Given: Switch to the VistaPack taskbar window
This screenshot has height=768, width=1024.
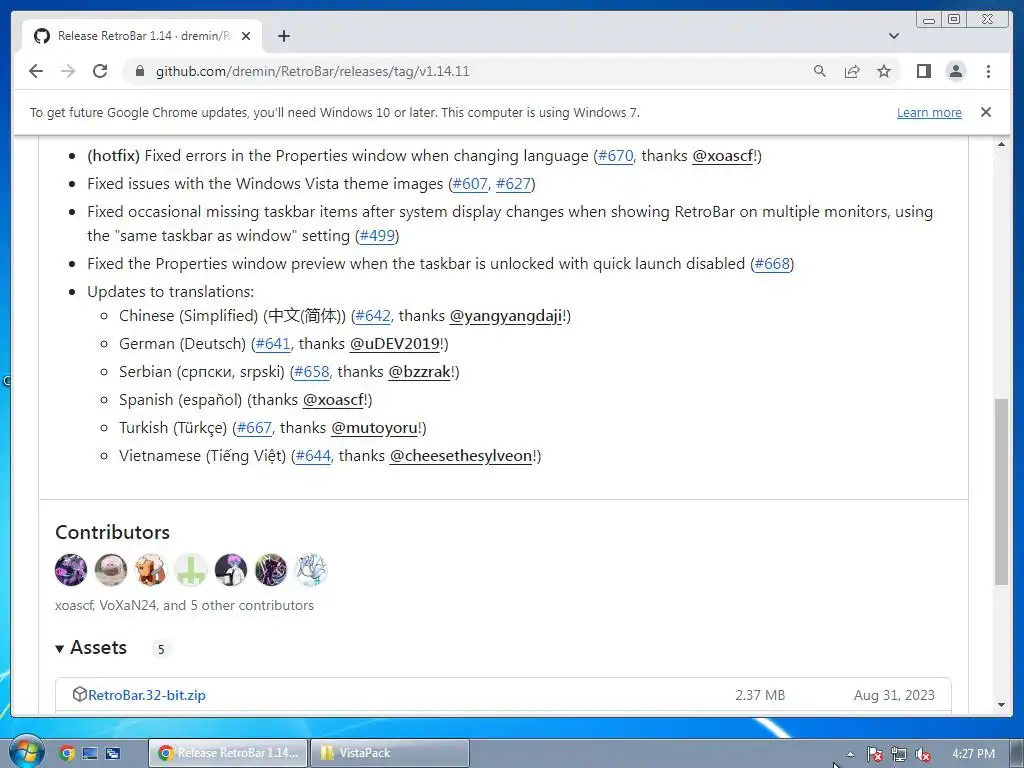Looking at the screenshot, I should pyautogui.click(x=390, y=753).
